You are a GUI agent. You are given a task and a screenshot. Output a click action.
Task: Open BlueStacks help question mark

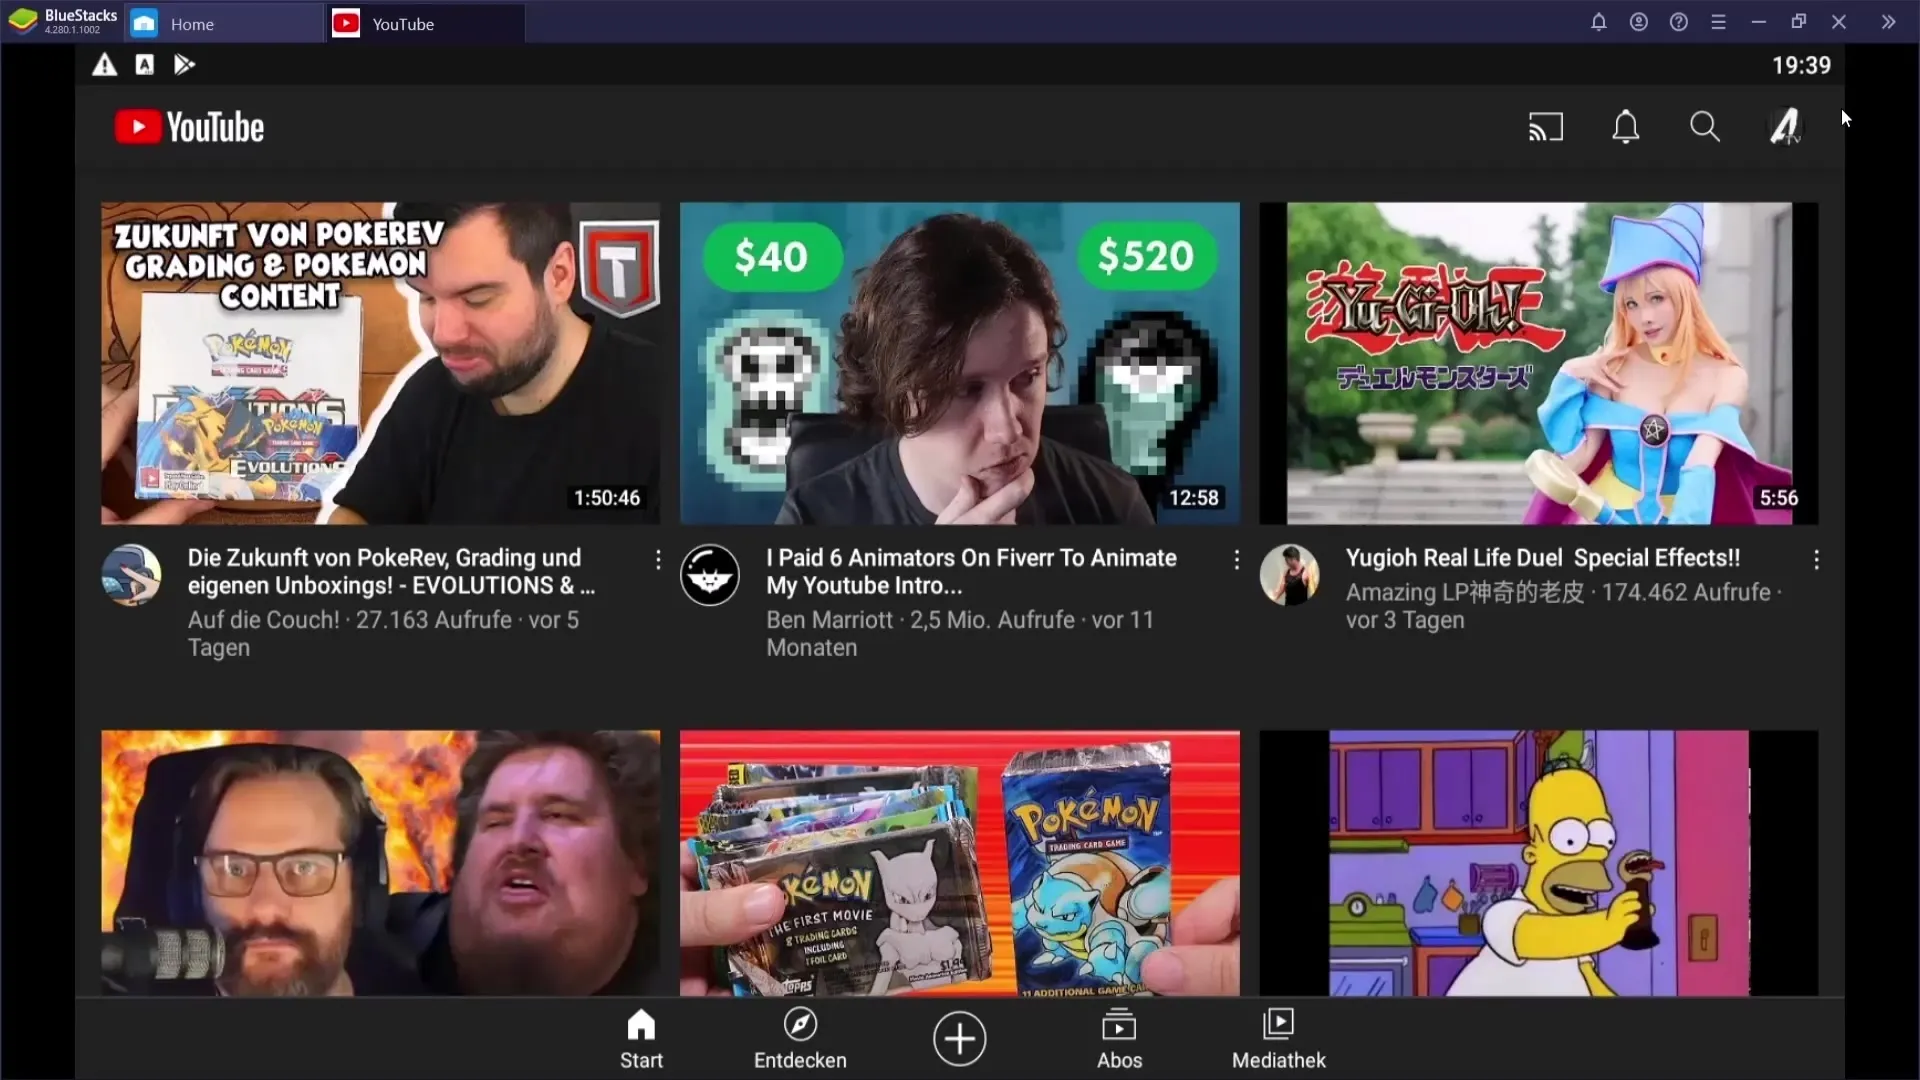[x=1679, y=22]
